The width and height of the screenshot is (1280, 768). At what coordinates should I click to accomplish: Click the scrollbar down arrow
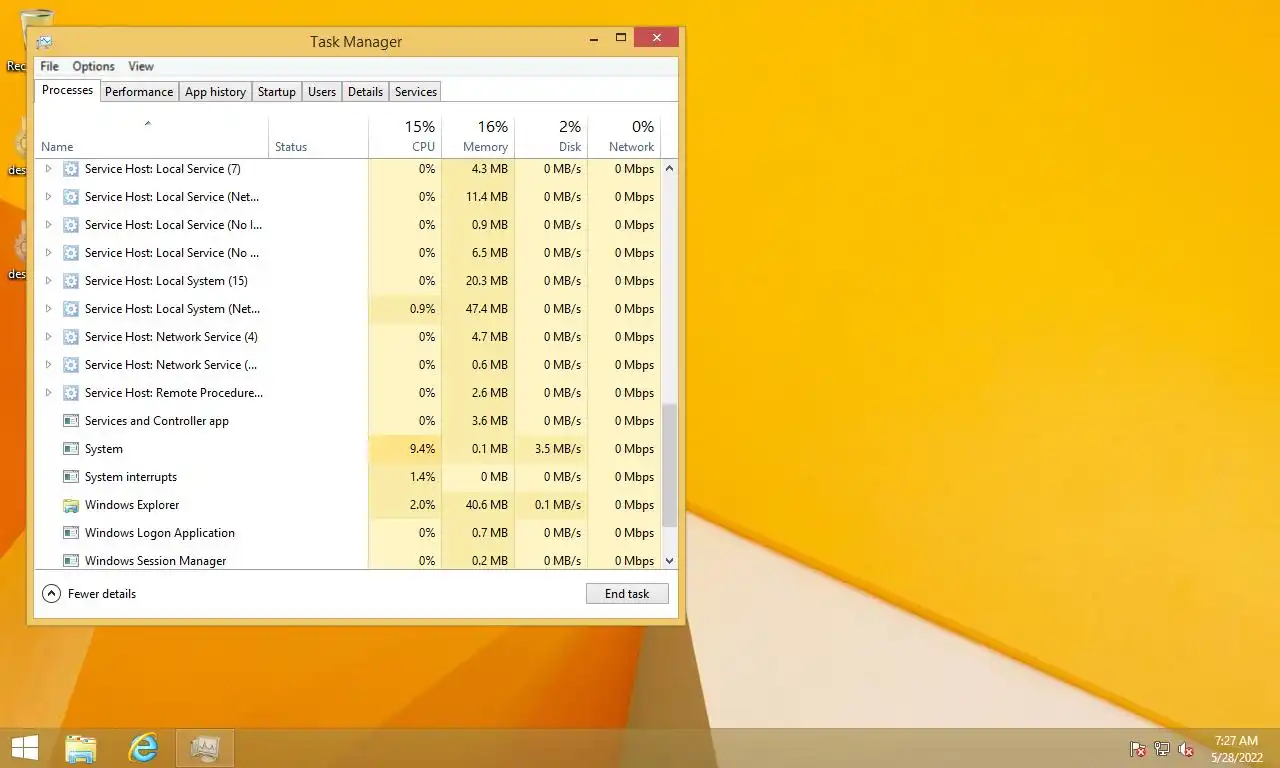click(669, 561)
